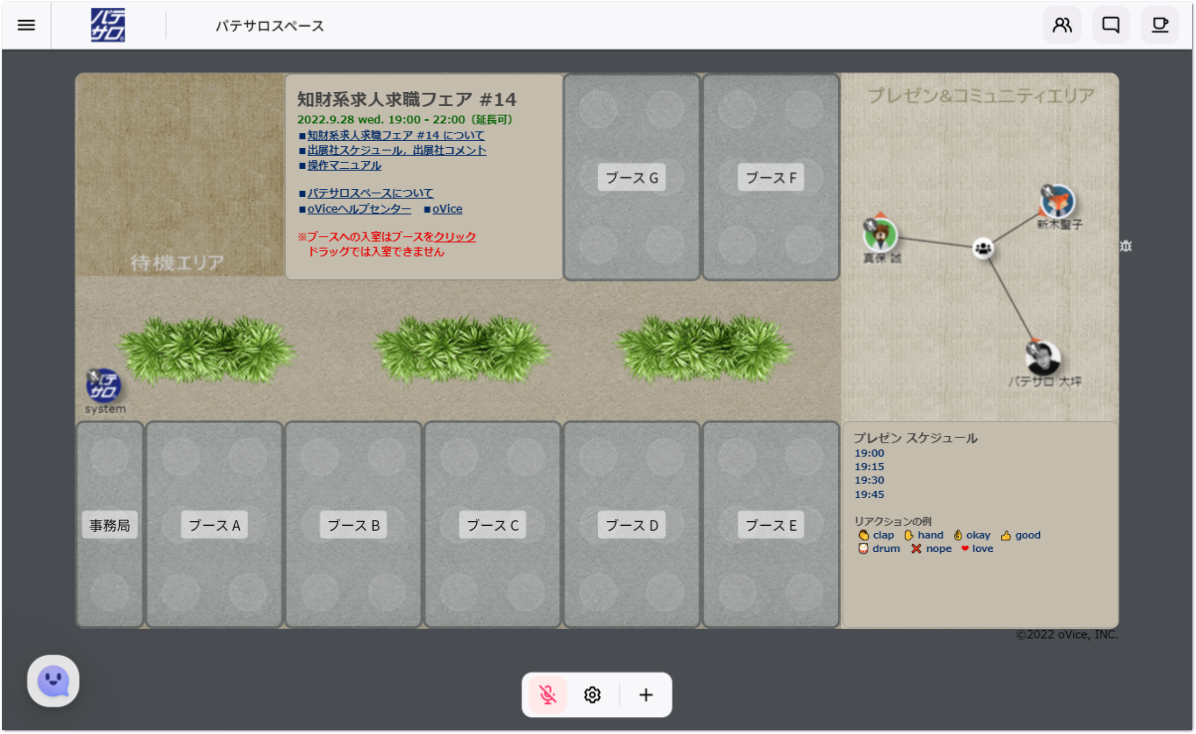Open the 出展社スケジュール, 出展社コメント link
The height and width of the screenshot is (734, 1196).
tap(397, 150)
